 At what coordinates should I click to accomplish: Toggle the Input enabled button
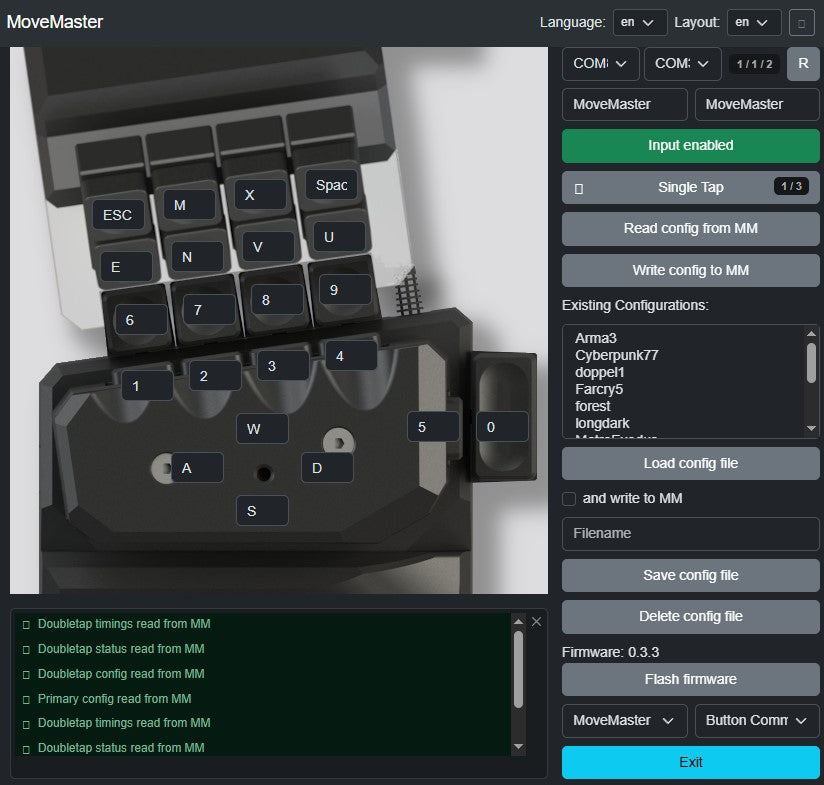pos(691,146)
